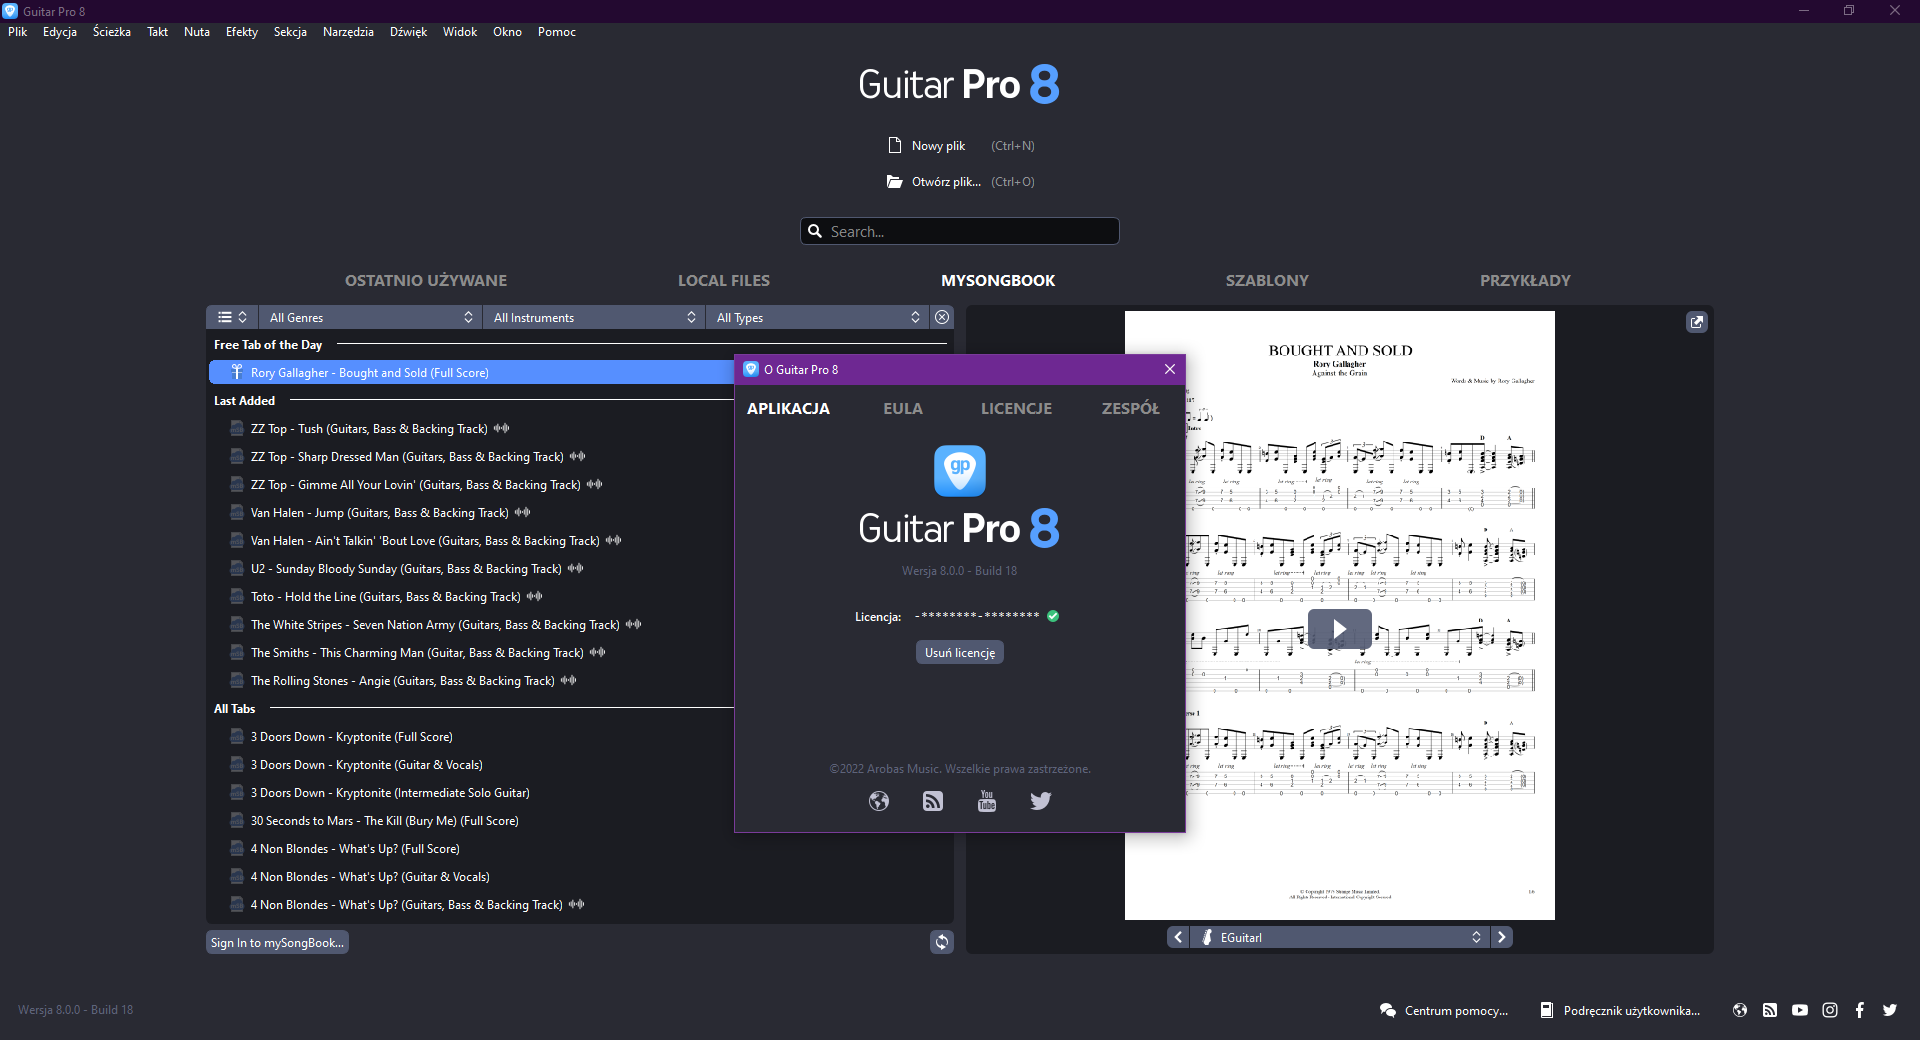This screenshot has width=1920, height=1040.
Task: Play the Bought and Sold preview
Action: pyautogui.click(x=1340, y=629)
